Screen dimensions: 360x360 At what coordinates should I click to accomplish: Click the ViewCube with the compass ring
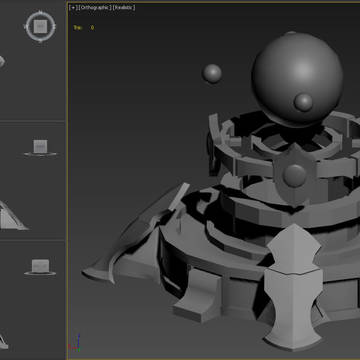[40, 27]
